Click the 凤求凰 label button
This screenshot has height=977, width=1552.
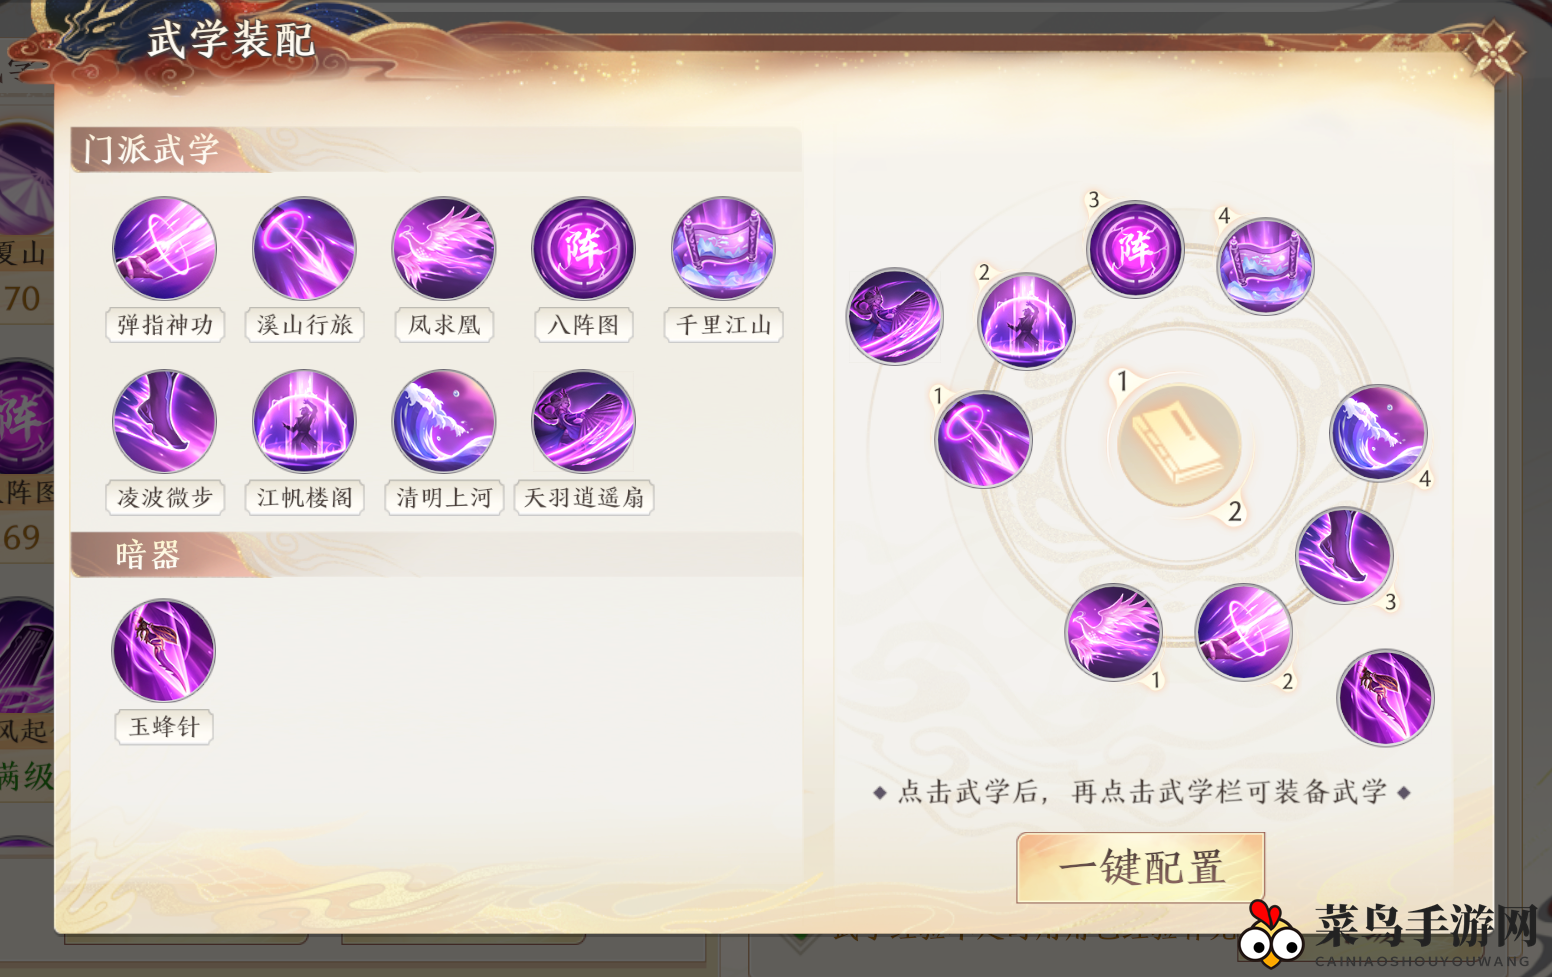tap(444, 325)
